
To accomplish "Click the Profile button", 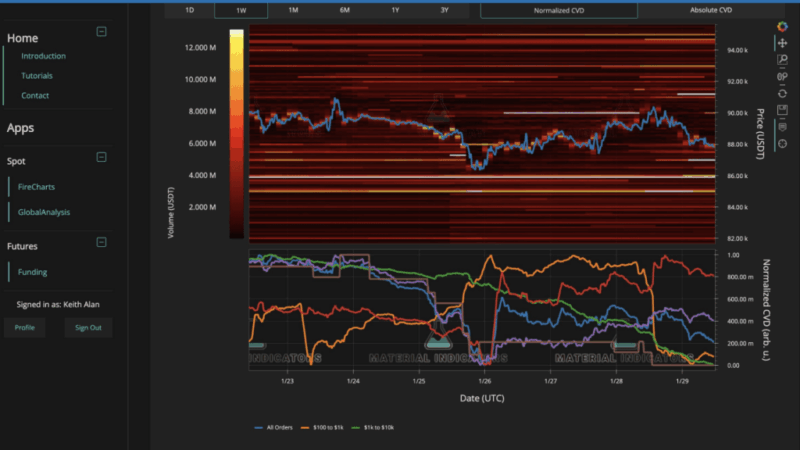I will point(24,328).
